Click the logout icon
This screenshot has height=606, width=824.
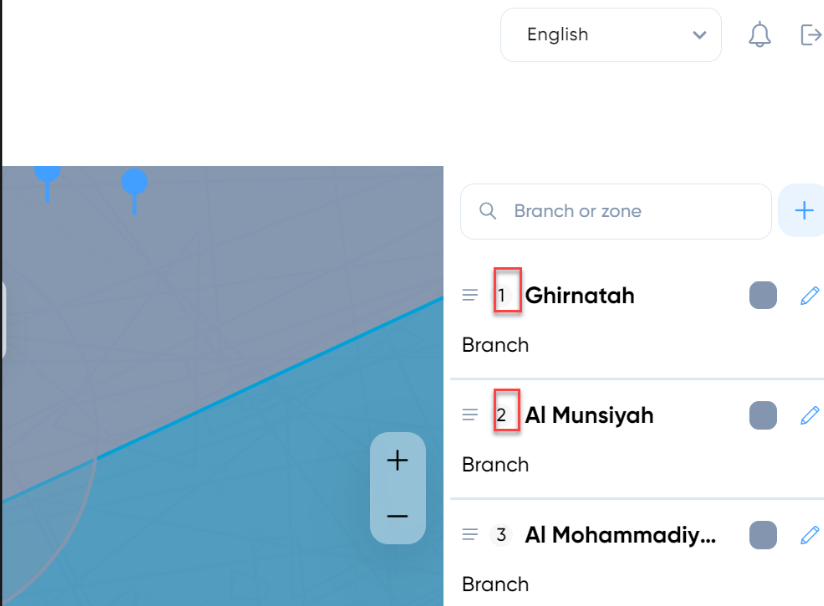pos(811,35)
